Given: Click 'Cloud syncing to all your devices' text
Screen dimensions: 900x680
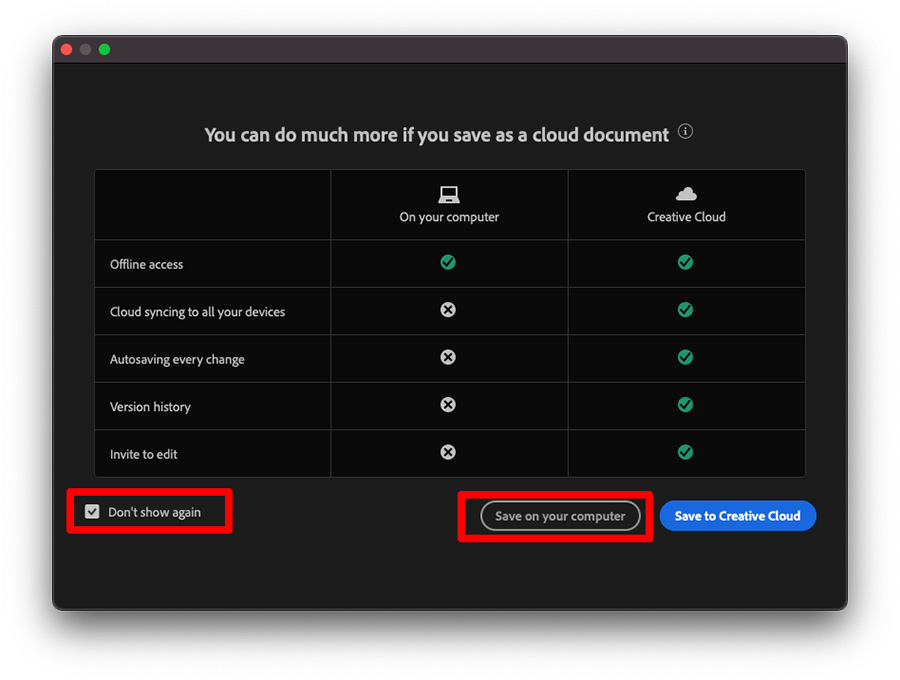Looking at the screenshot, I should click(x=197, y=312).
